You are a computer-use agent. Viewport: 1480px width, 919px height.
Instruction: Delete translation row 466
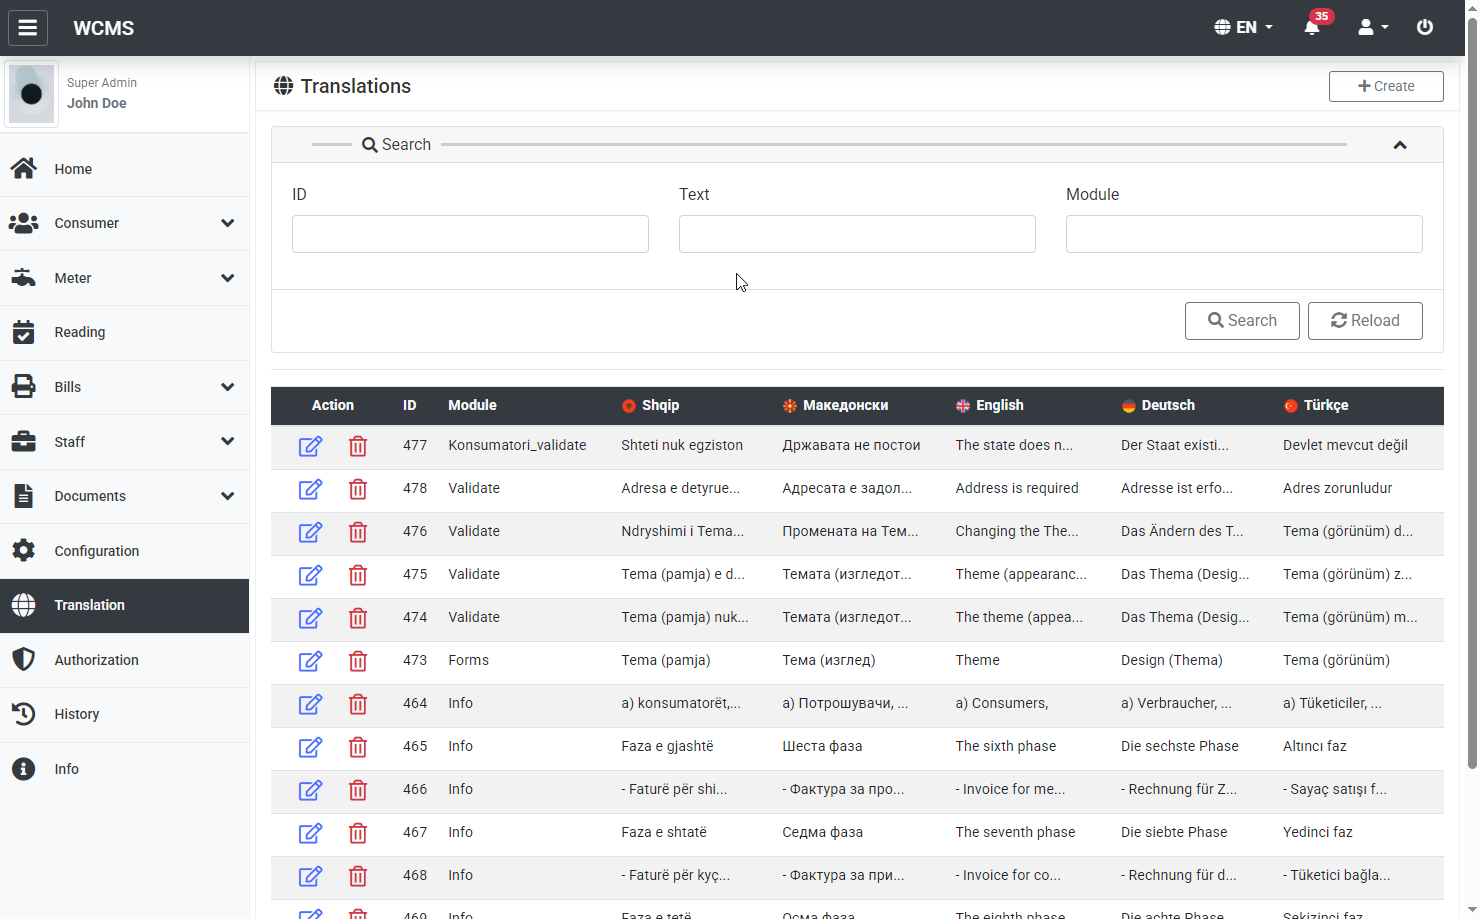(358, 790)
